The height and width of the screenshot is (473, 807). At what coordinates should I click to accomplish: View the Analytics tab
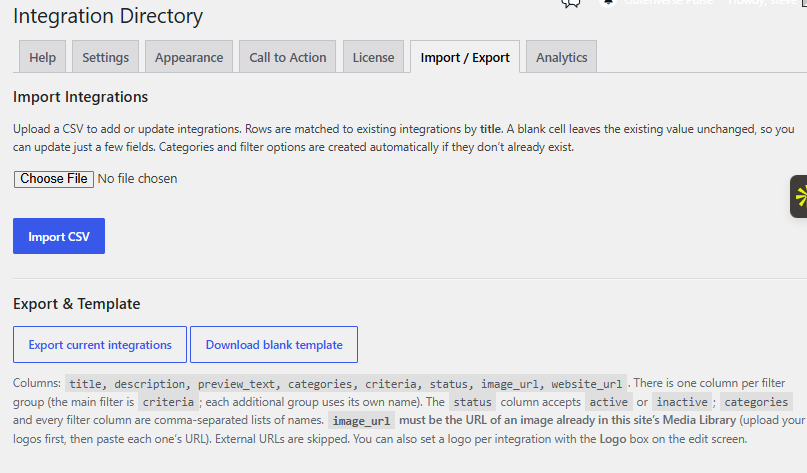[562, 57]
